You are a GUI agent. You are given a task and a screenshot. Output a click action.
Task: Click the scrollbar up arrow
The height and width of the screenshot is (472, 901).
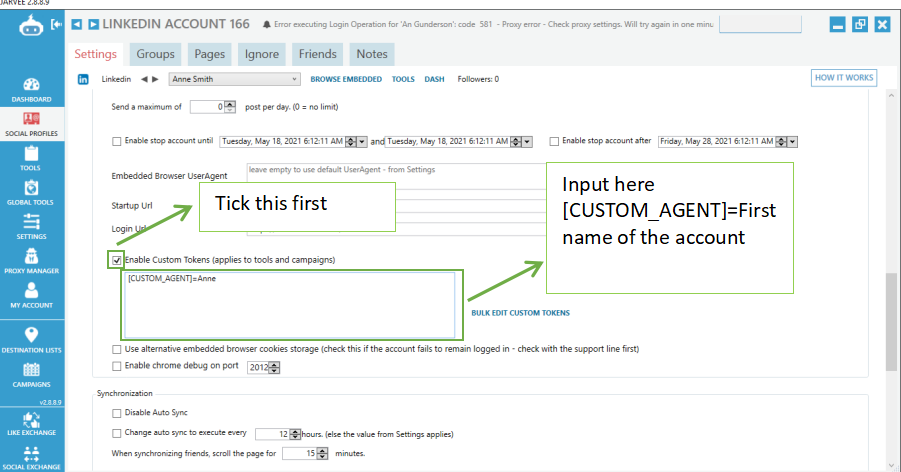(x=891, y=96)
